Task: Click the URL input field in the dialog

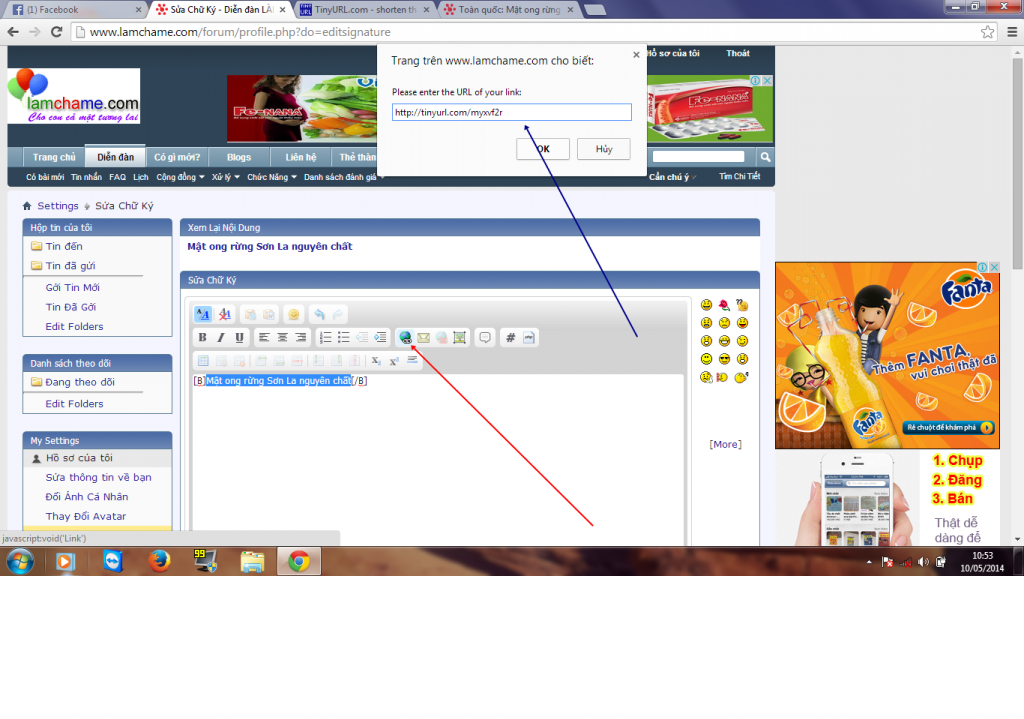Action: click(x=511, y=112)
